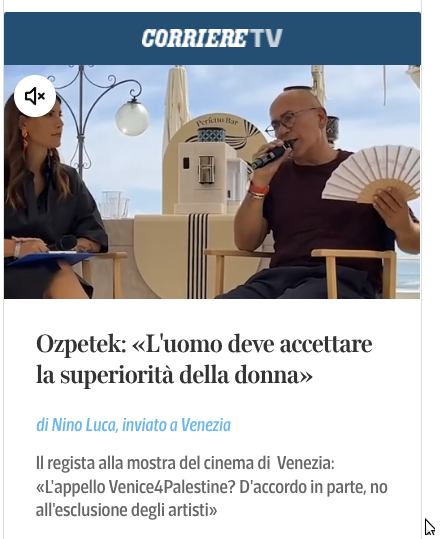
Task: Click the summary starting 'Il regista alla mostra'
Action: pos(212,487)
